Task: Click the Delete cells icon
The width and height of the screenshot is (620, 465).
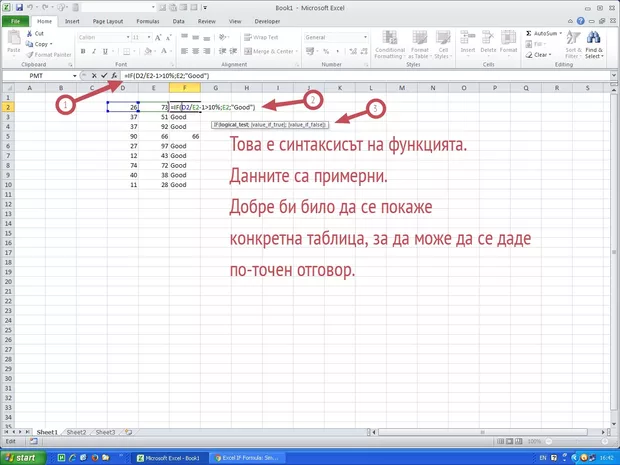Action: point(488,38)
